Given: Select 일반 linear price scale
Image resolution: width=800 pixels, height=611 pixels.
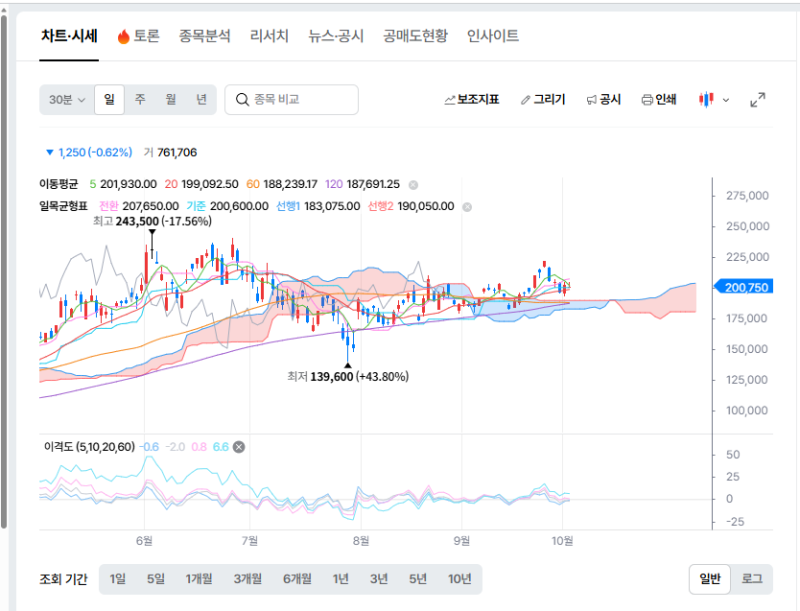Looking at the screenshot, I should (x=710, y=579).
